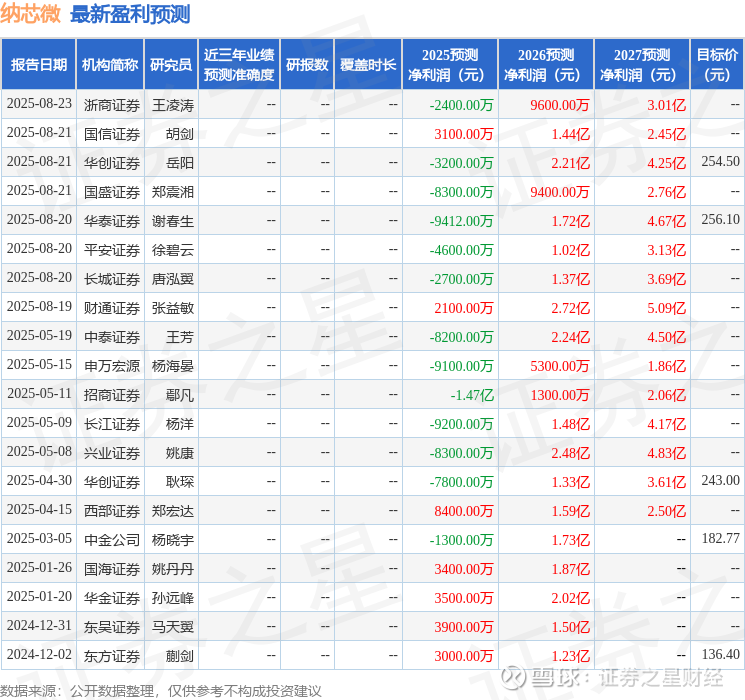Select the target price 182.77
The width and height of the screenshot is (745, 700).
[720, 538]
